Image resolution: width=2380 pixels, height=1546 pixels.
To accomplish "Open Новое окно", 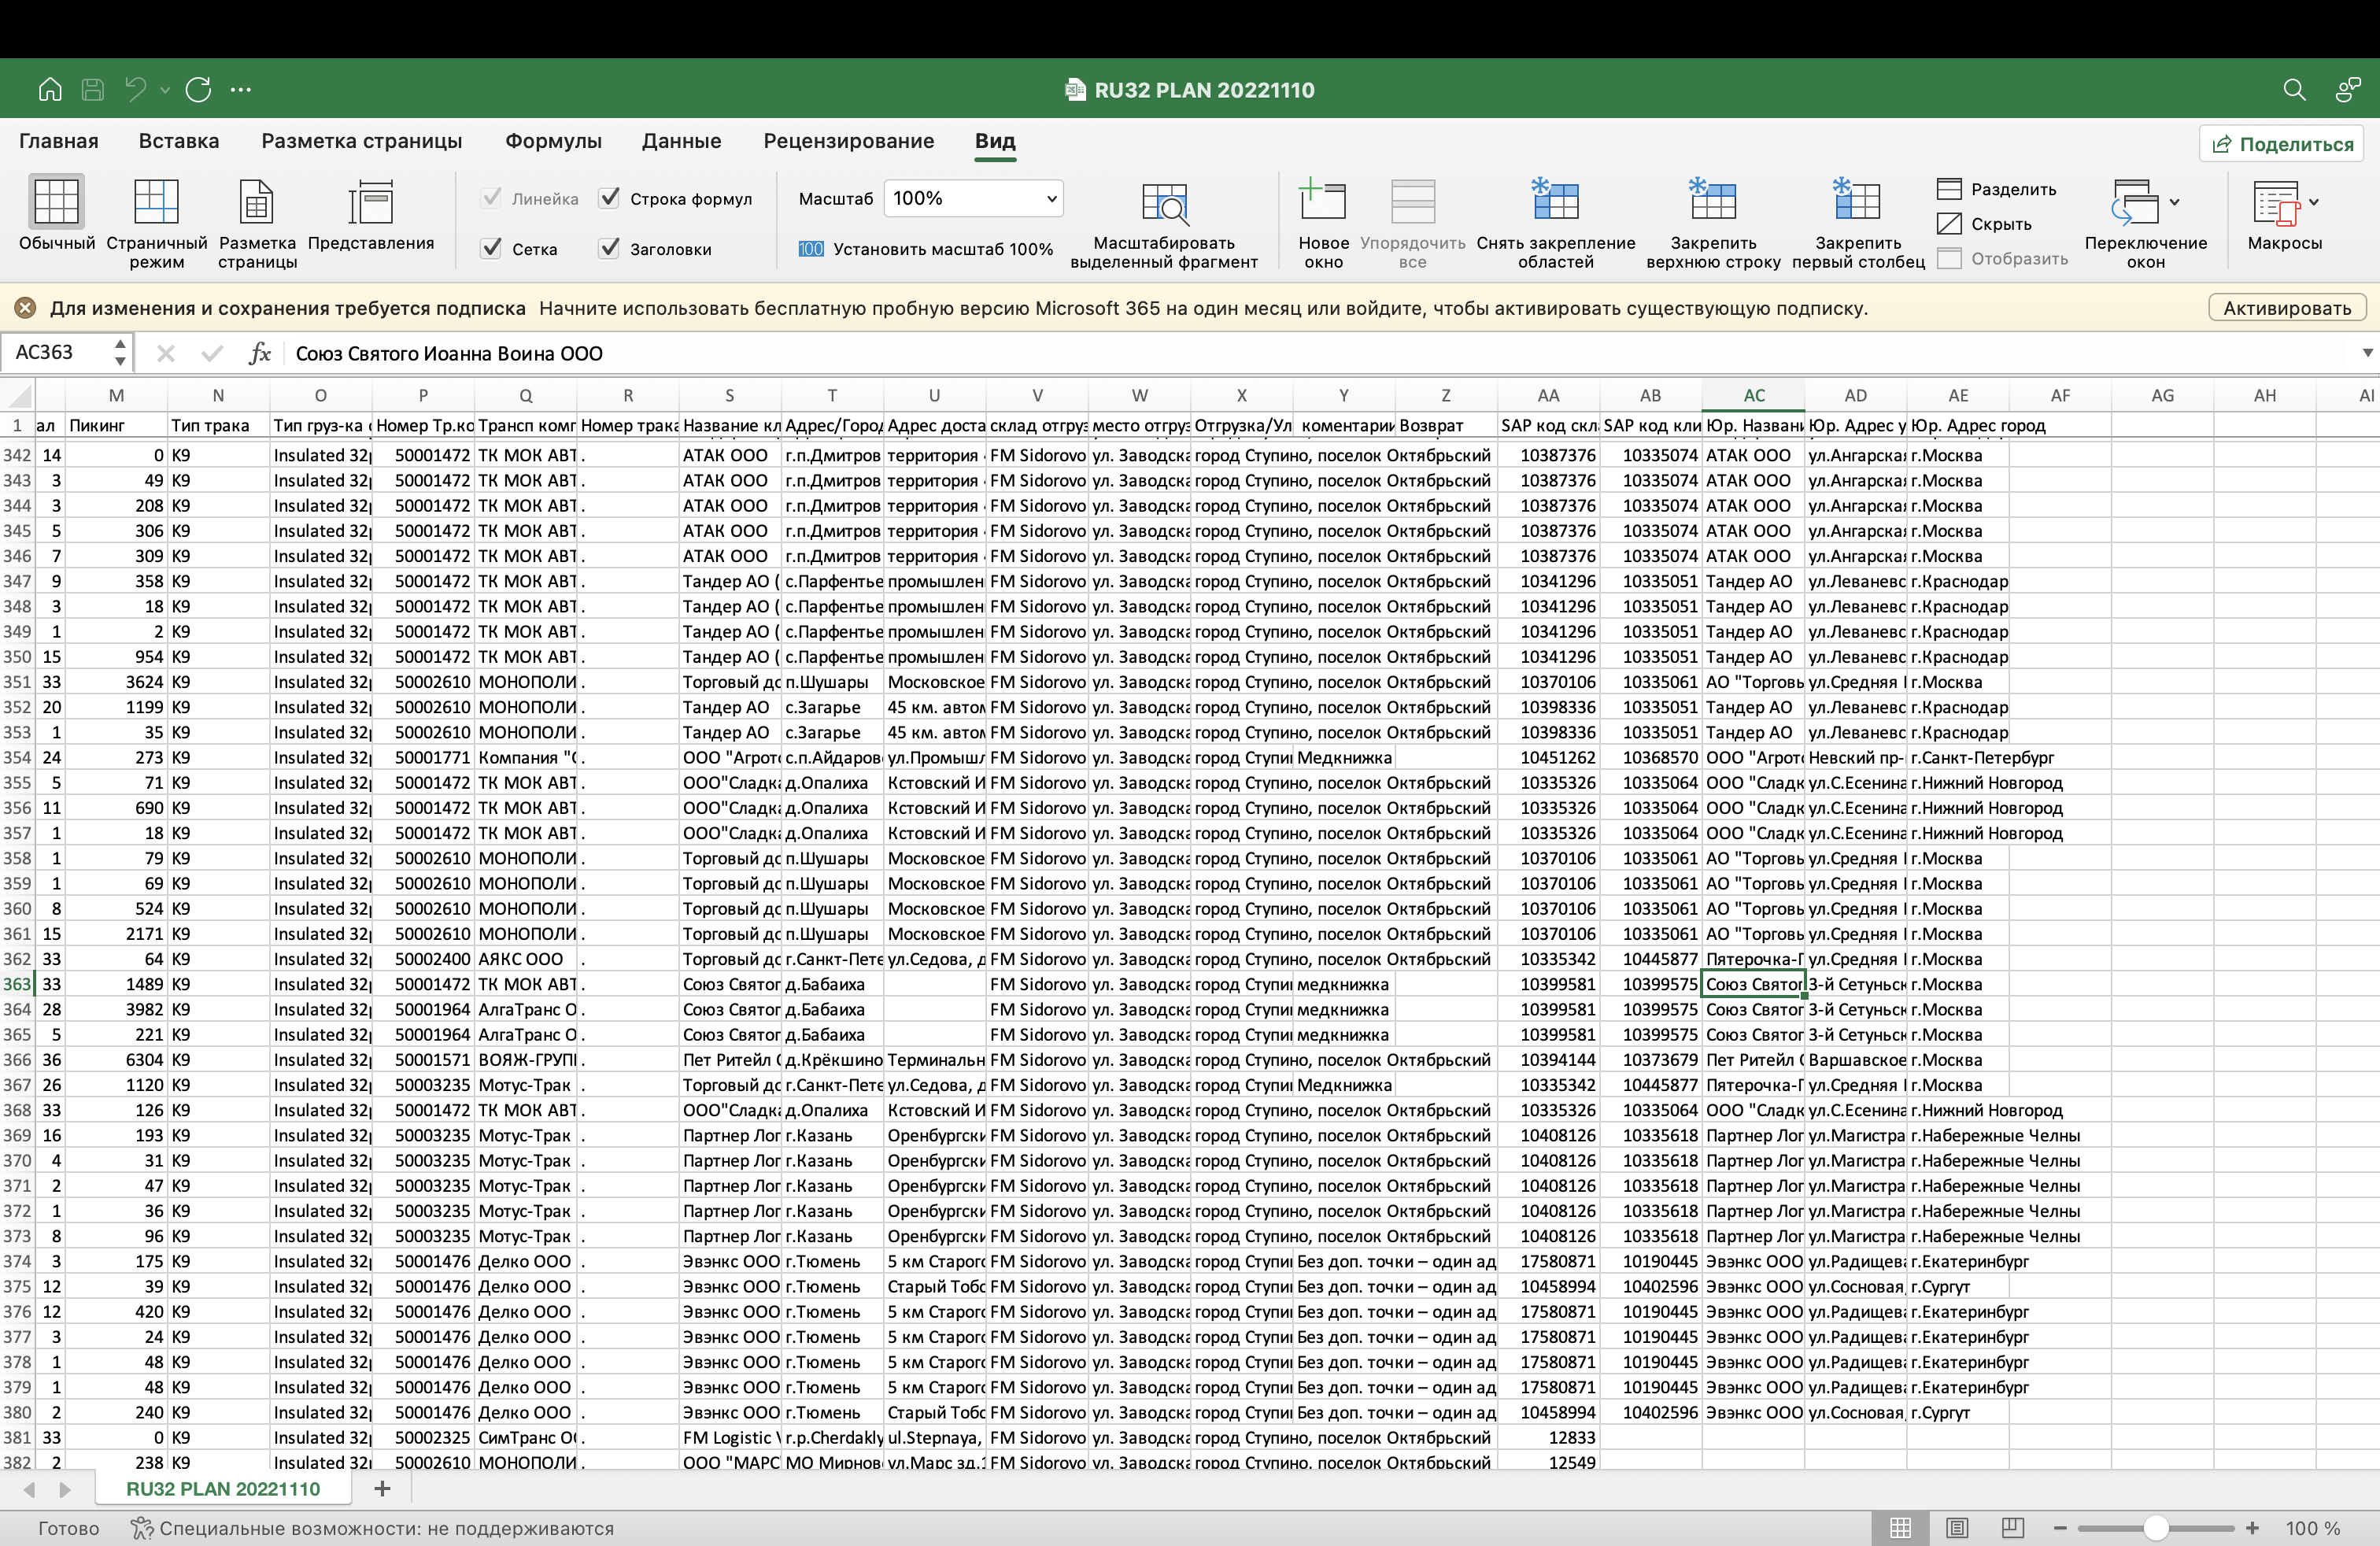I will click(x=1323, y=224).
